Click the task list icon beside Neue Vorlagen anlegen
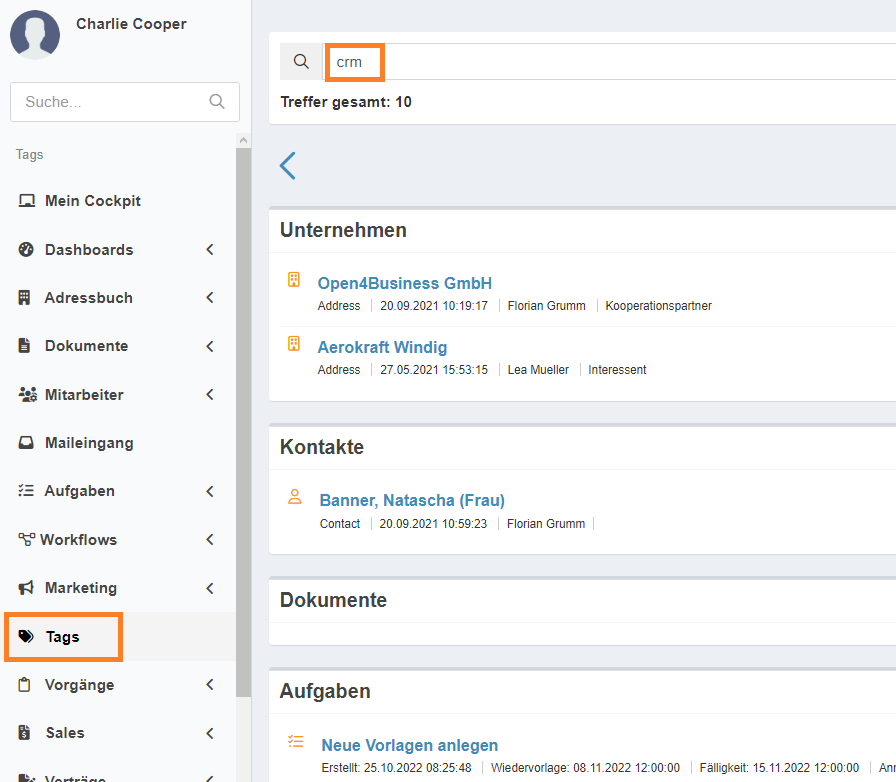The height and width of the screenshot is (782, 896). pos(295,741)
